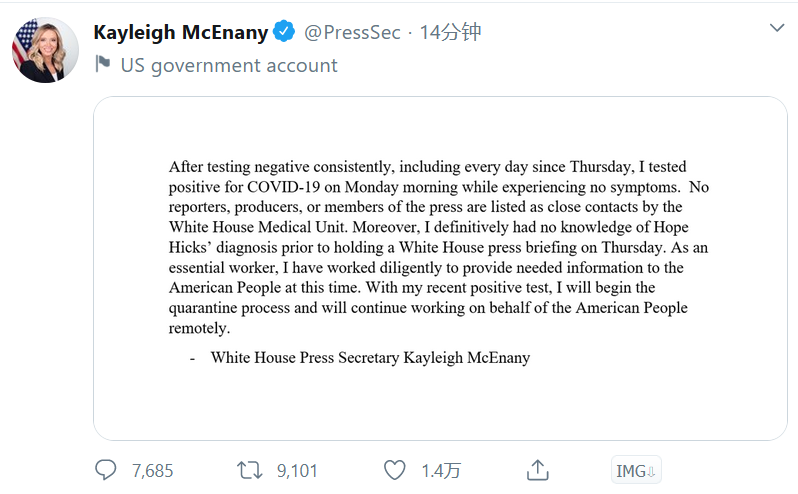Click the reply speech bubble icon
798x494 pixels.
click(106, 470)
